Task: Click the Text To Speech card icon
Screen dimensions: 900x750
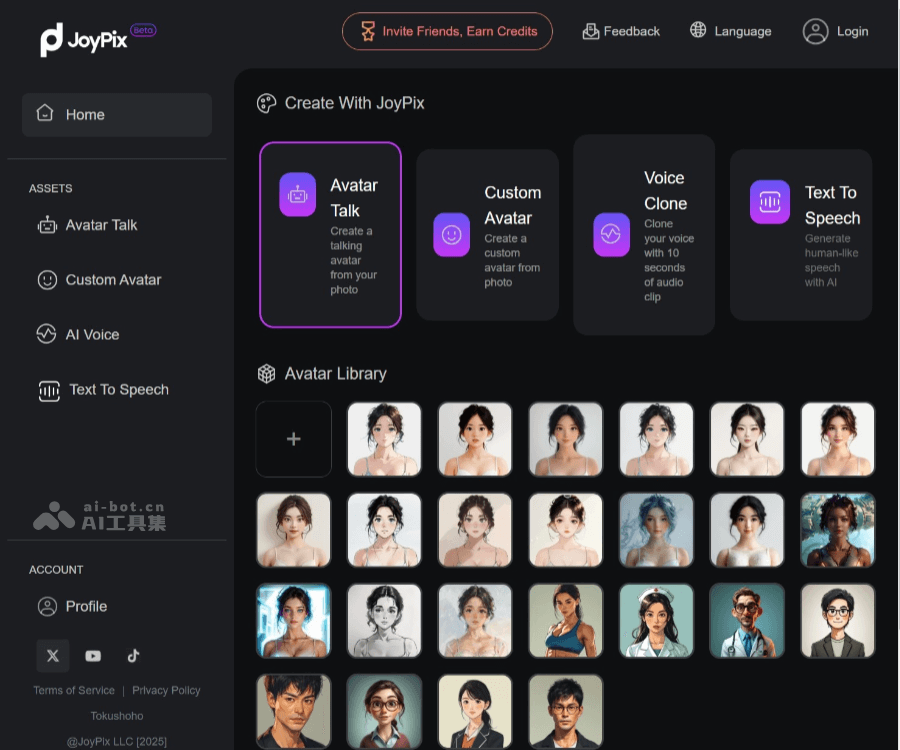Action: pyautogui.click(x=769, y=202)
